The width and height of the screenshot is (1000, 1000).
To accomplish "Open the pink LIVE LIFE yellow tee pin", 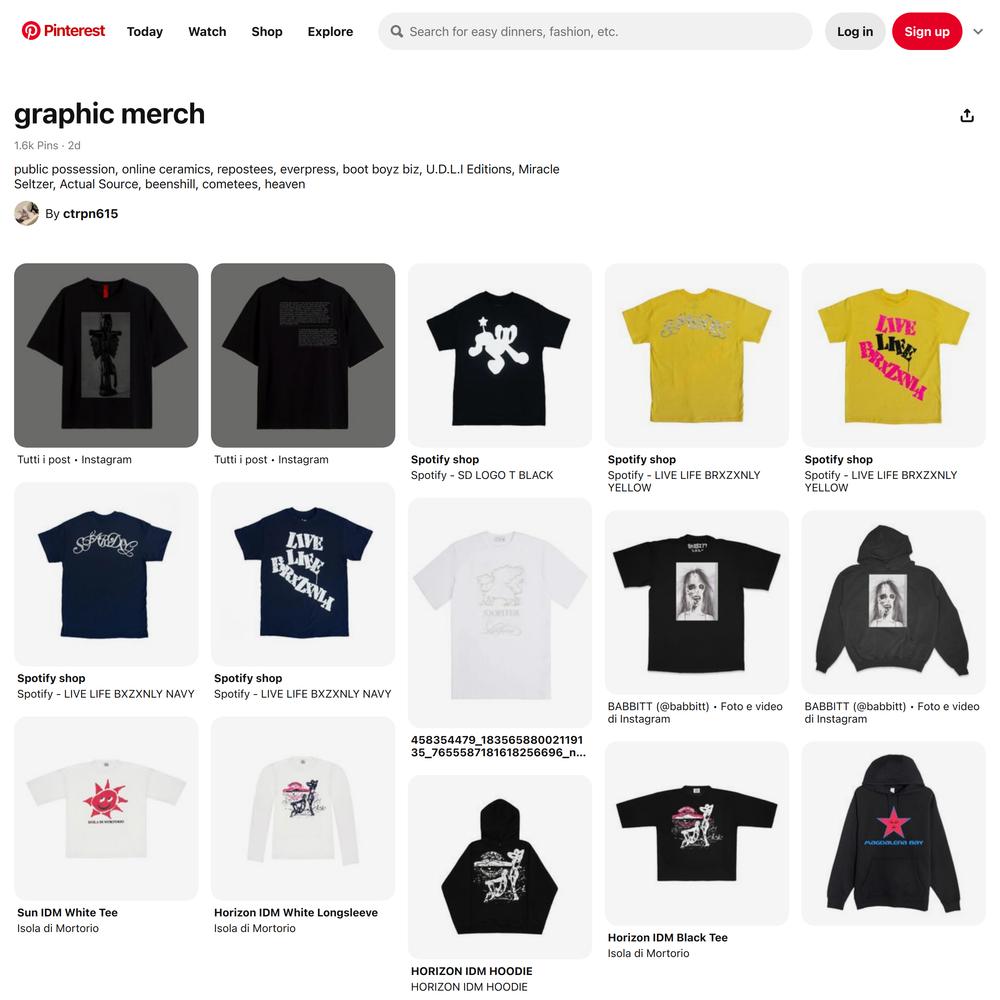I will click(893, 355).
